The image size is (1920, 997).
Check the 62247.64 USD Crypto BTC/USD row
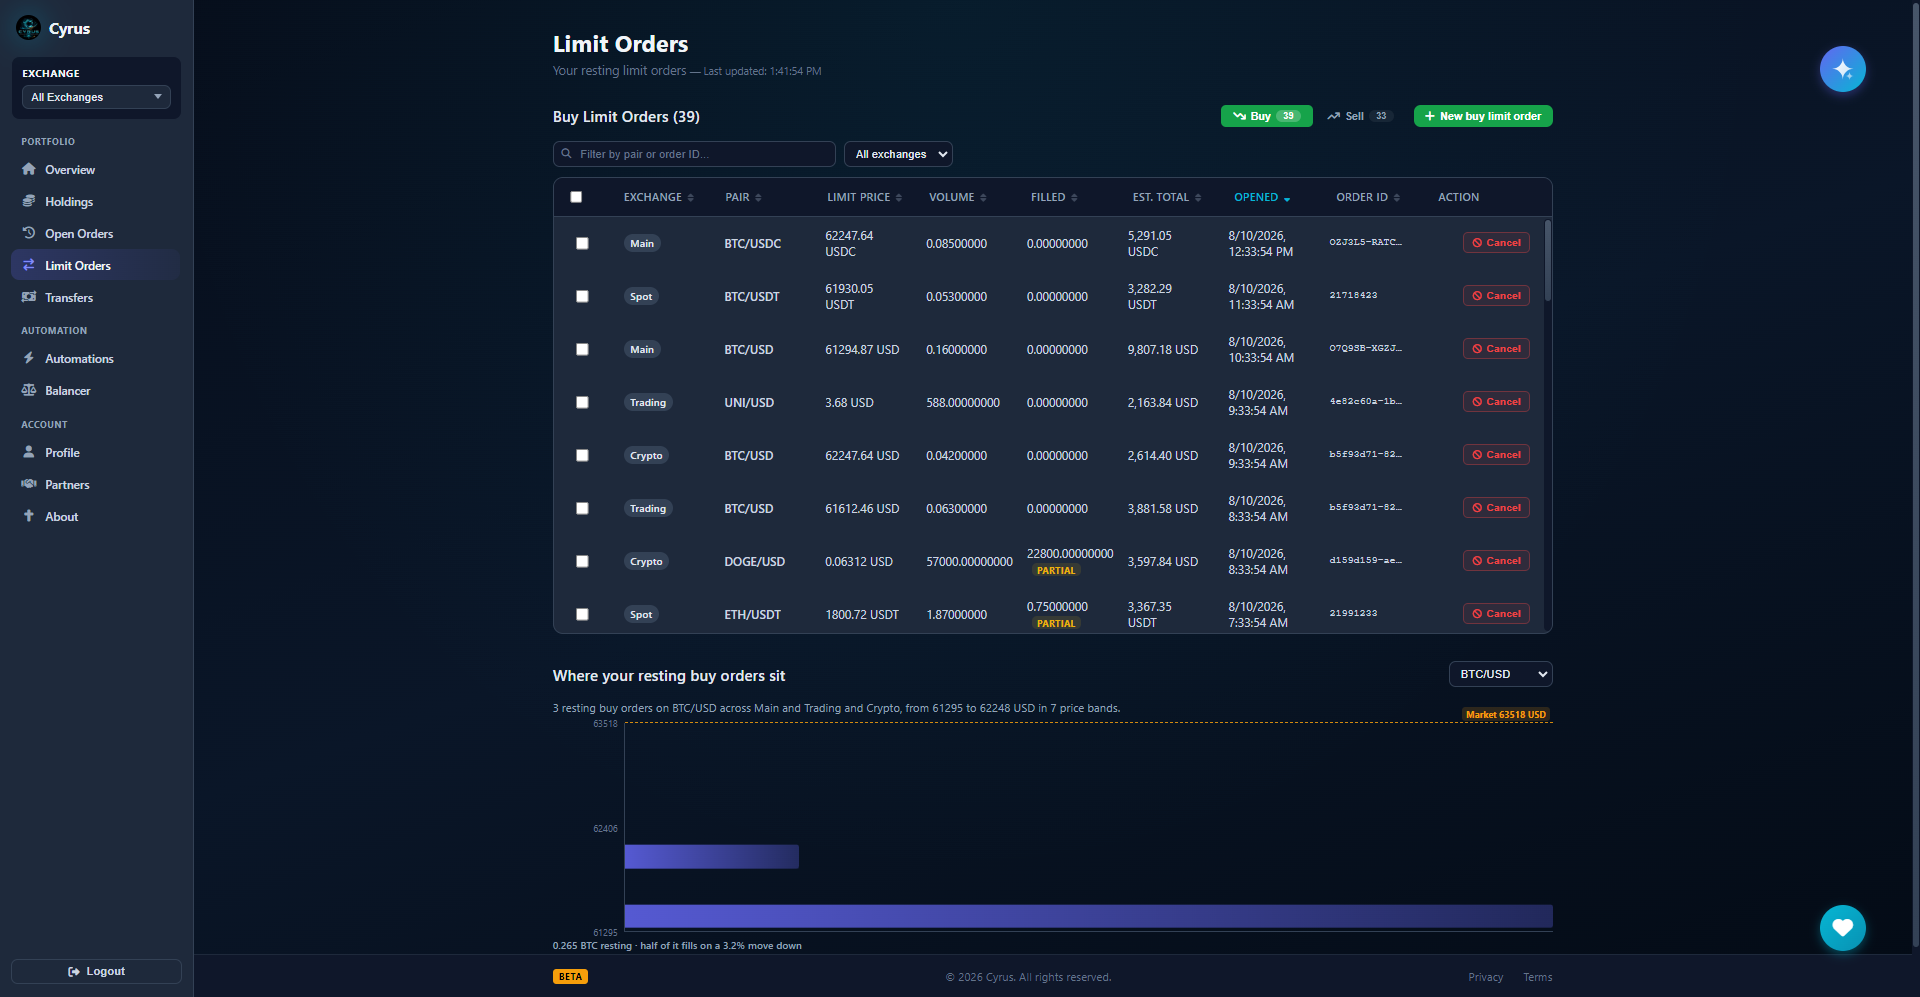[582, 455]
